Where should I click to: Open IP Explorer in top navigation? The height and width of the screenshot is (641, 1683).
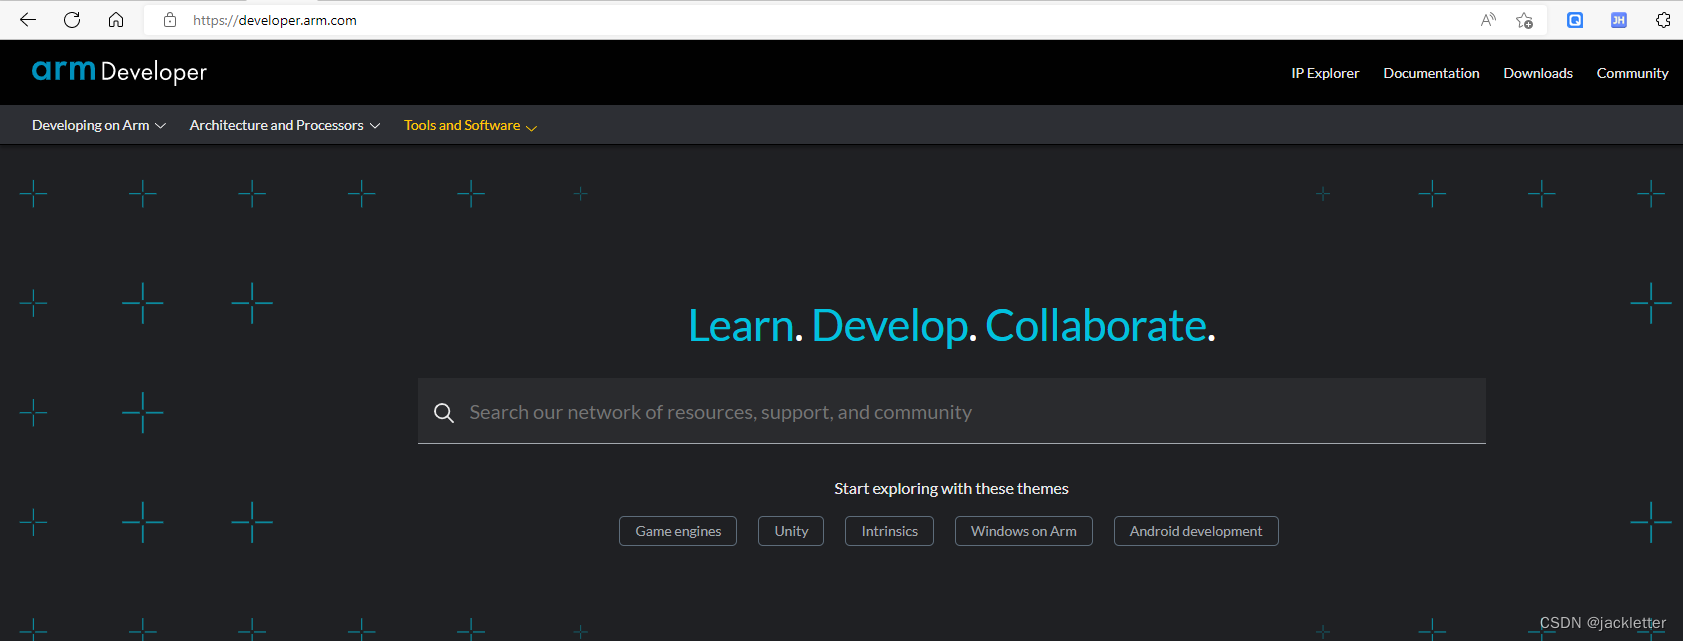click(x=1325, y=73)
